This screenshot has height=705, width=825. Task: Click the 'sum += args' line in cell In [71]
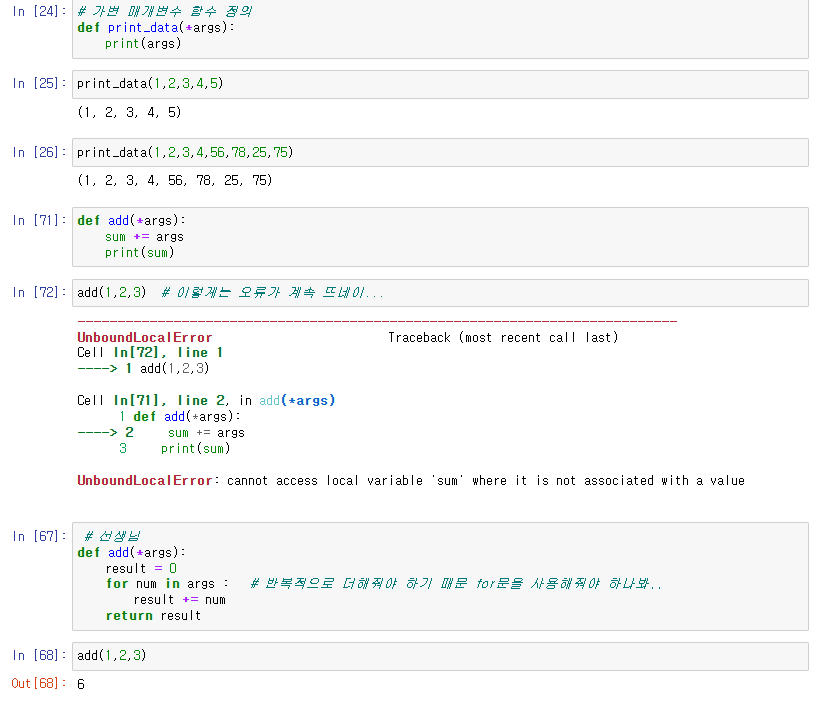click(144, 237)
